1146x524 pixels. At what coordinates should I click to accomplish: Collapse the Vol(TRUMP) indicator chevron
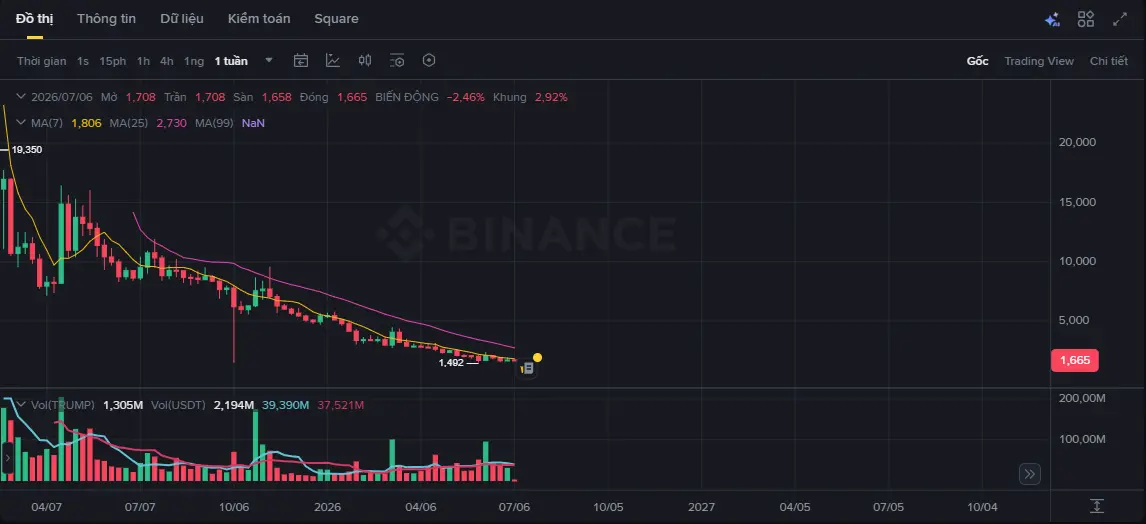(20, 404)
